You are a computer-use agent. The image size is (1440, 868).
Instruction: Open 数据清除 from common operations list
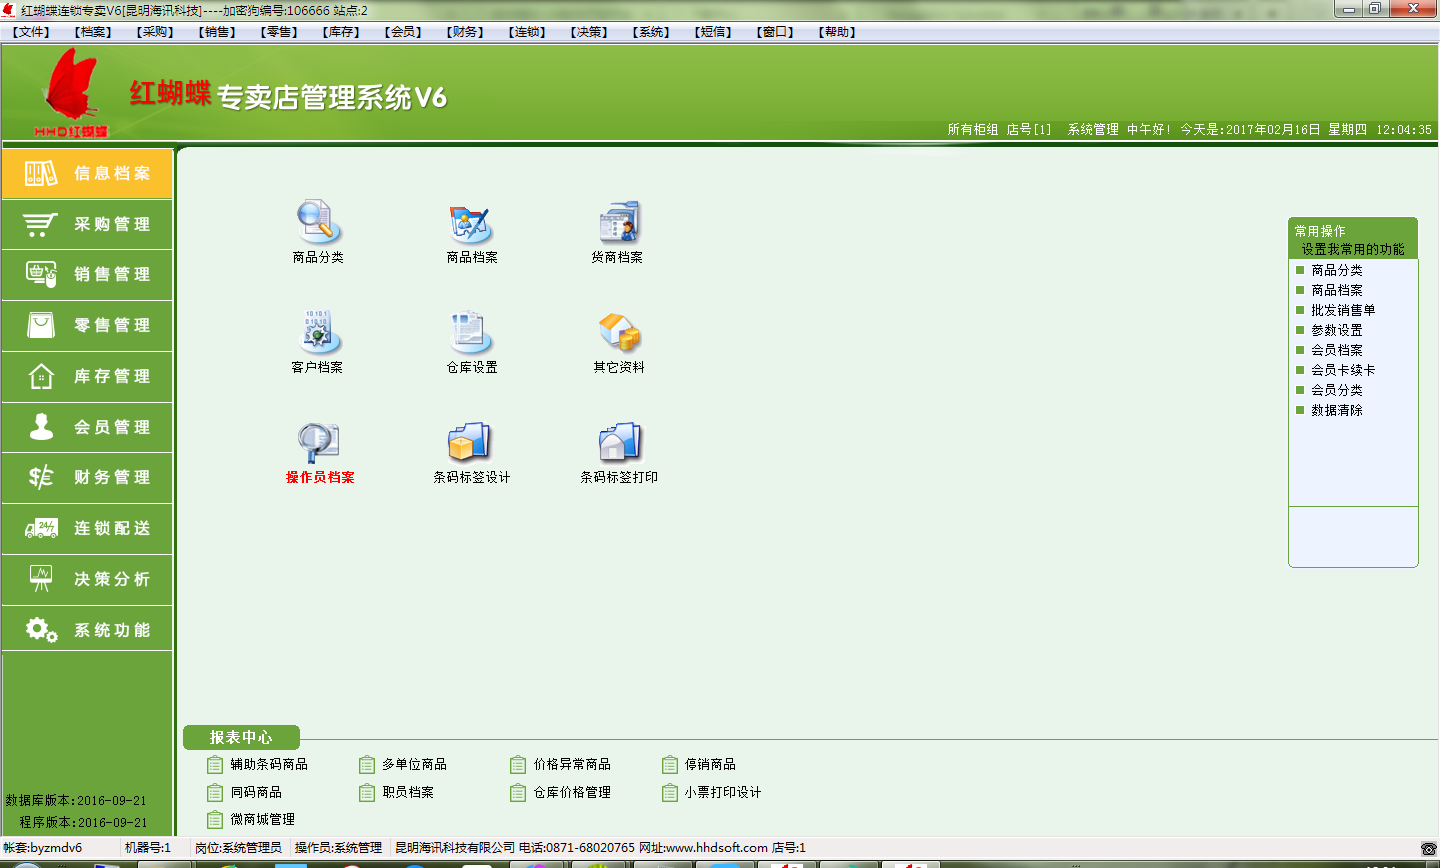pos(1337,410)
